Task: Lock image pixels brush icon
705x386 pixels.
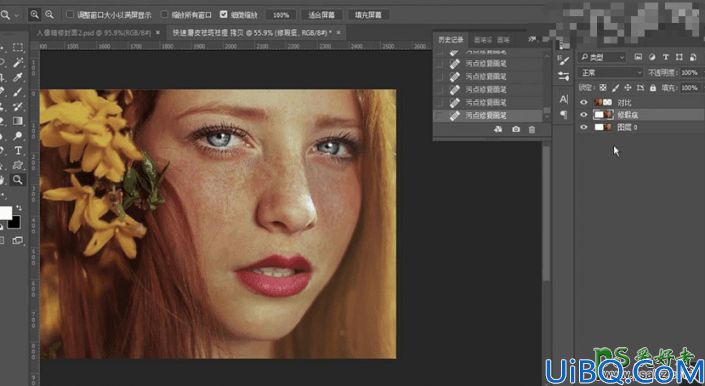Action: tap(616, 88)
